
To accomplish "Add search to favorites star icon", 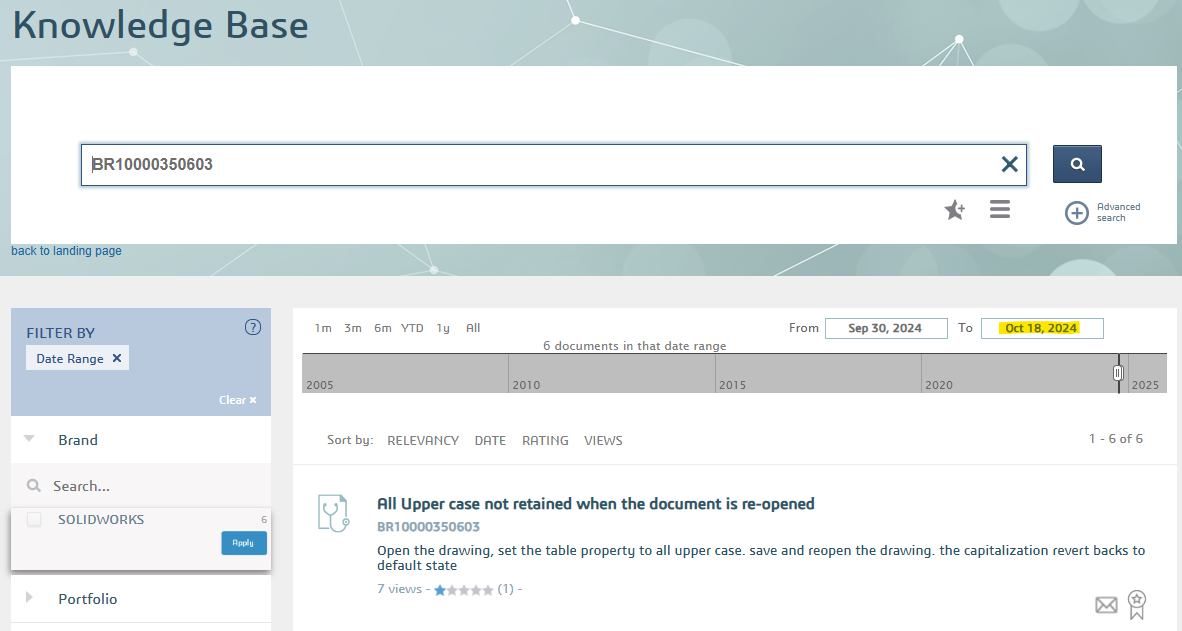I will click(x=955, y=210).
